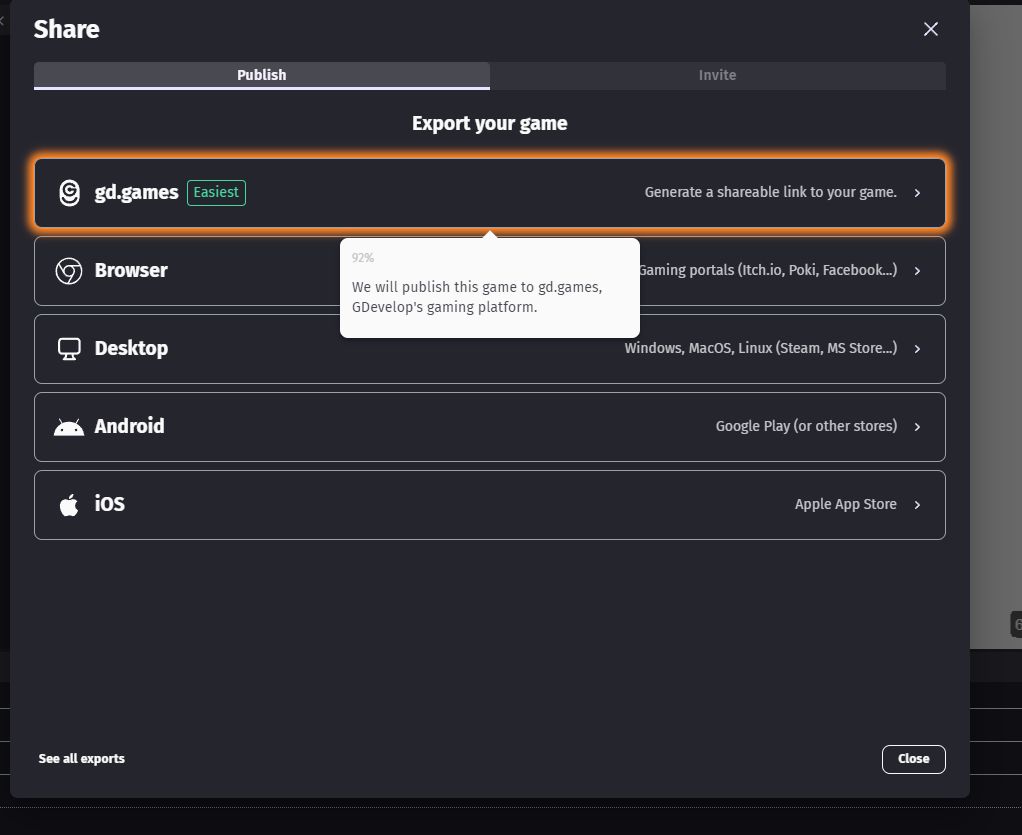The image size is (1022, 835).
Task: Click the Easiest badge next to gd.games
Action: [216, 192]
